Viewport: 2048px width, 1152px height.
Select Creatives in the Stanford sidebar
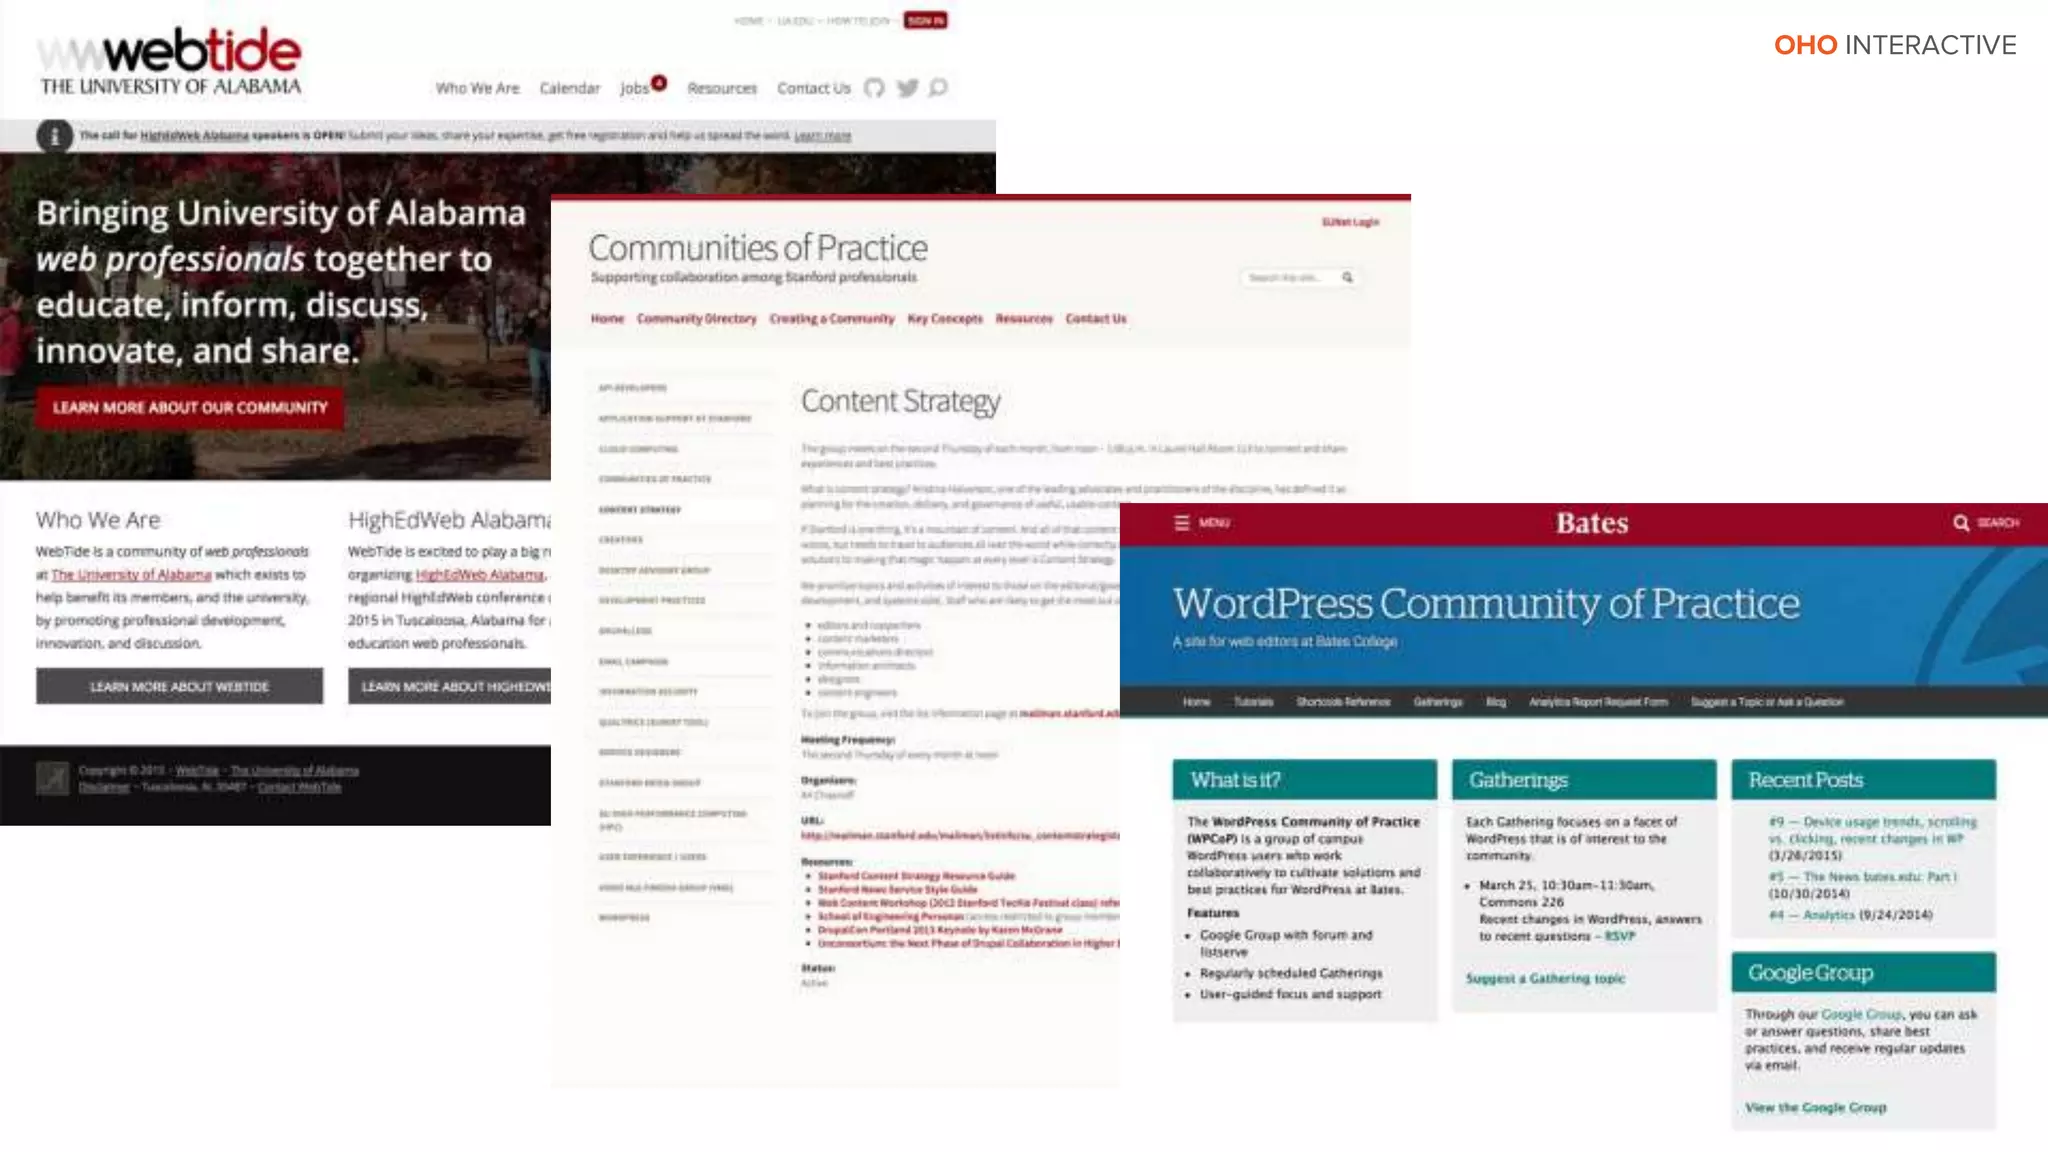pos(621,539)
